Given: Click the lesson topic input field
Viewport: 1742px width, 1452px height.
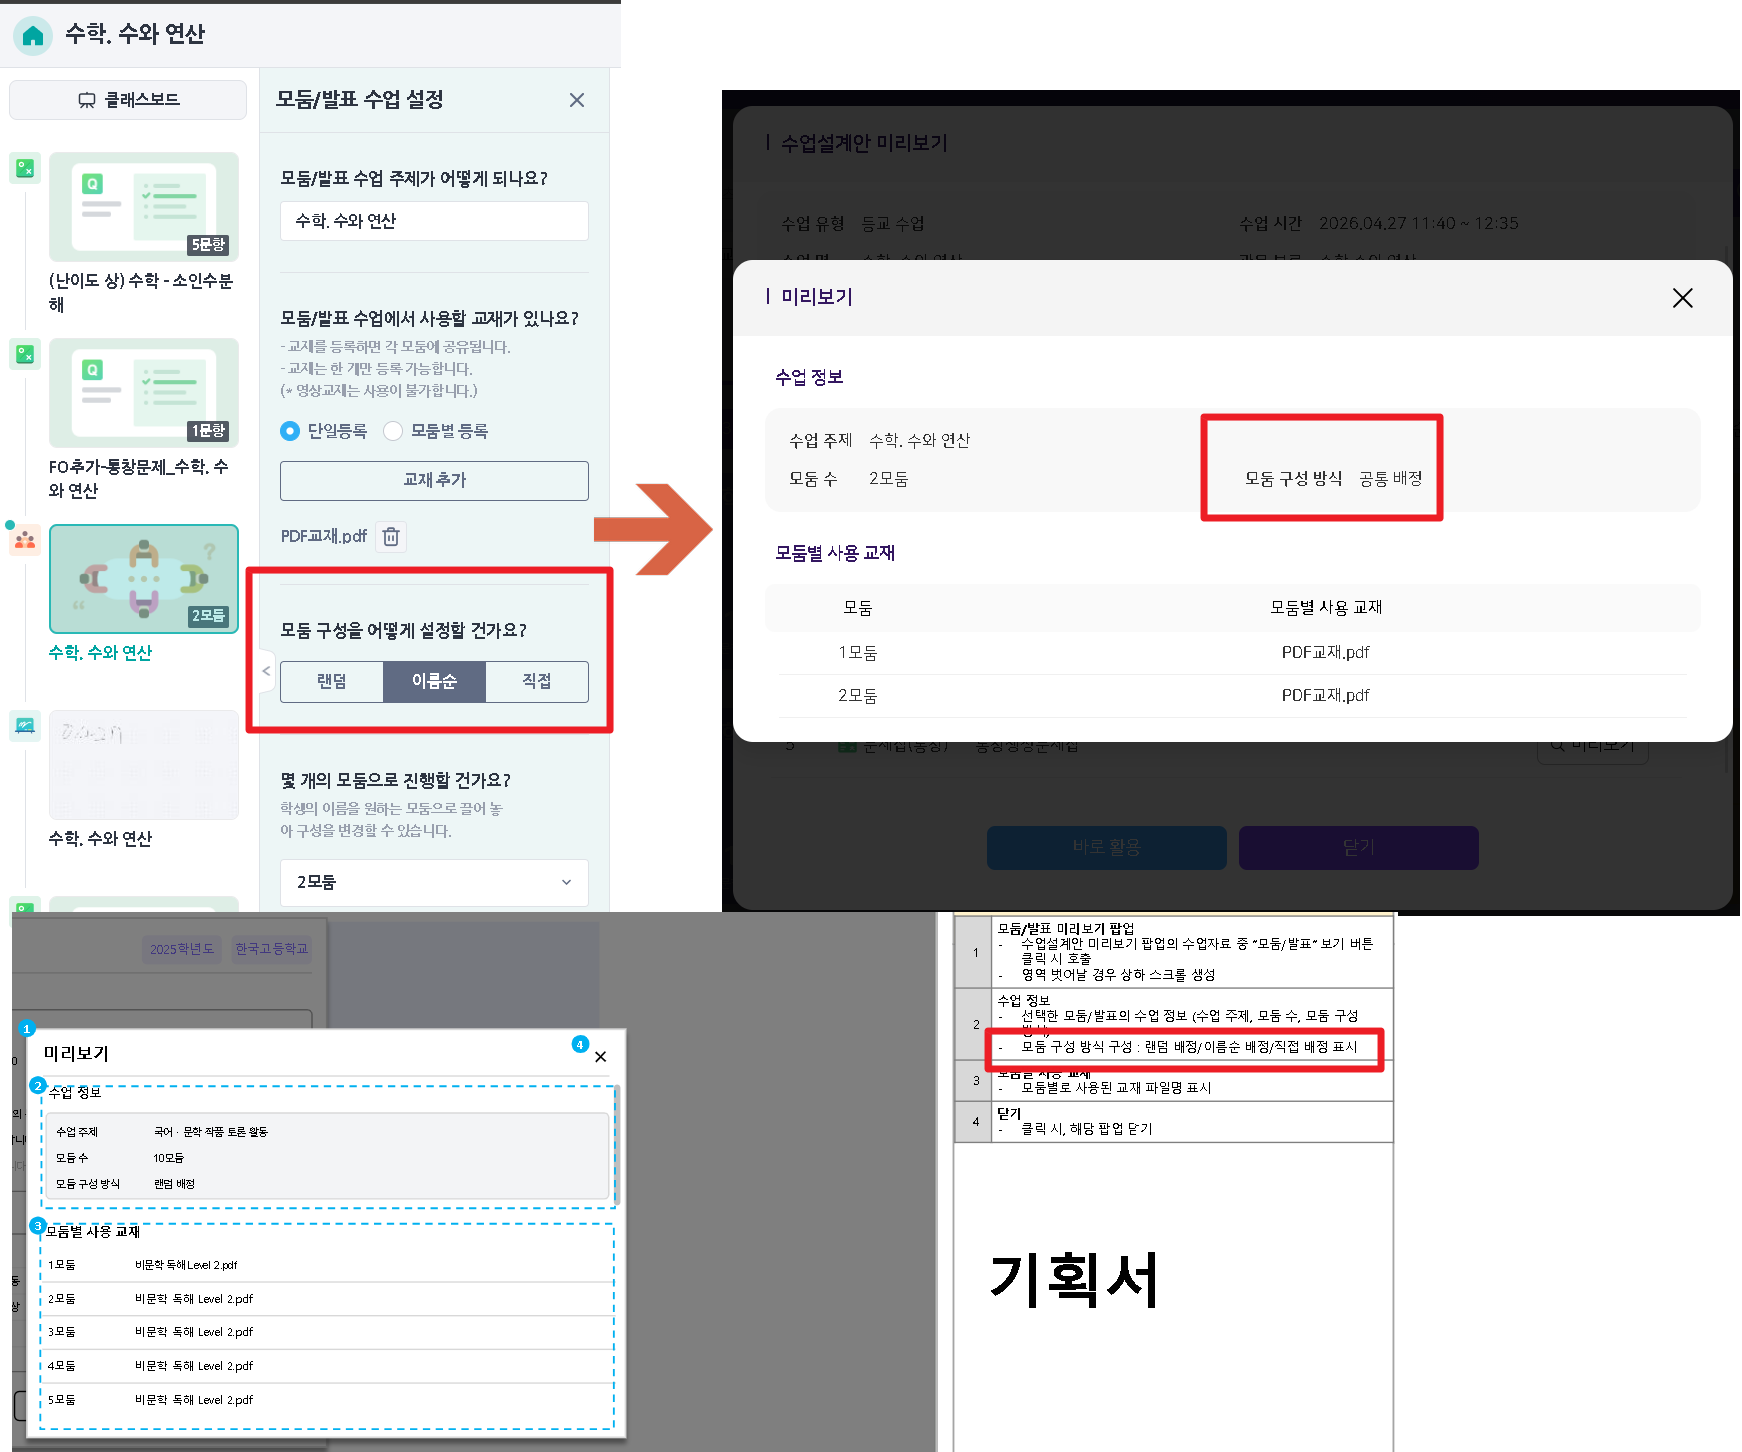Looking at the screenshot, I should [434, 221].
